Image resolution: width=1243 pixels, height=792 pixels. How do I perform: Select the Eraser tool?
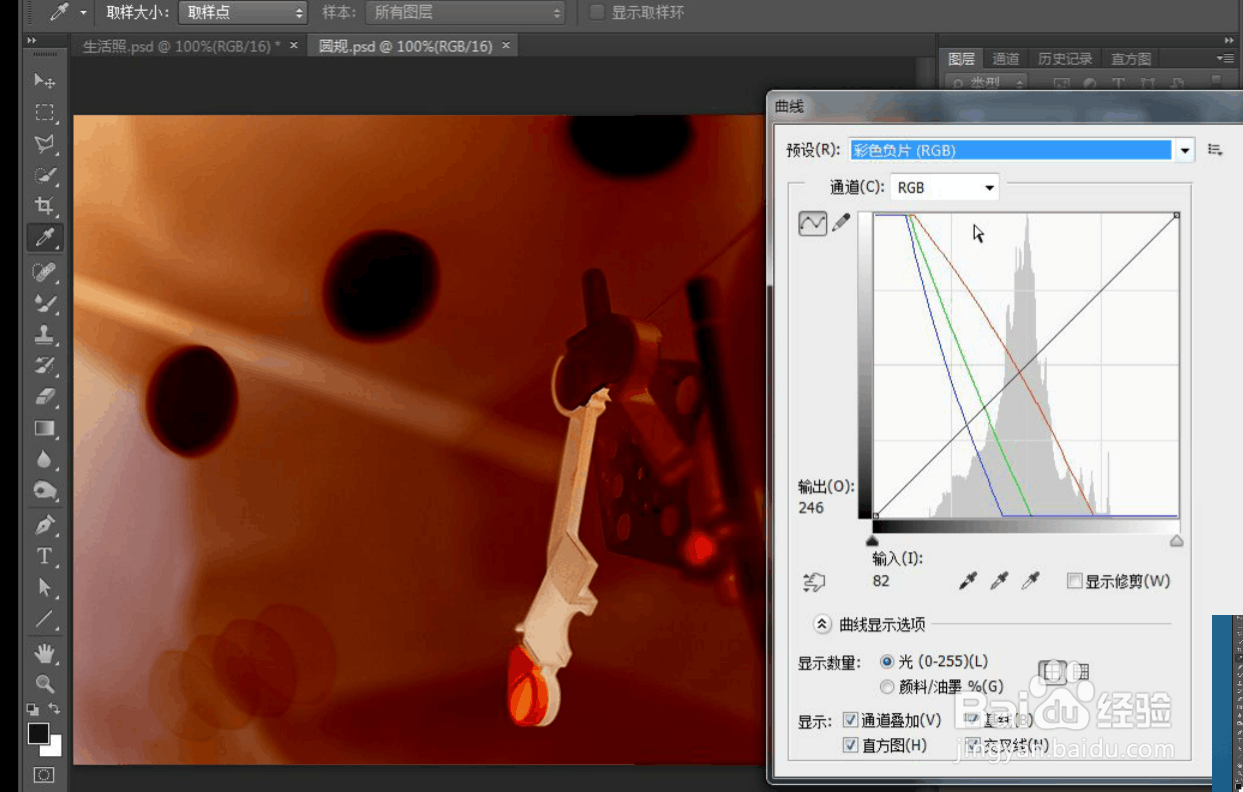(x=44, y=397)
